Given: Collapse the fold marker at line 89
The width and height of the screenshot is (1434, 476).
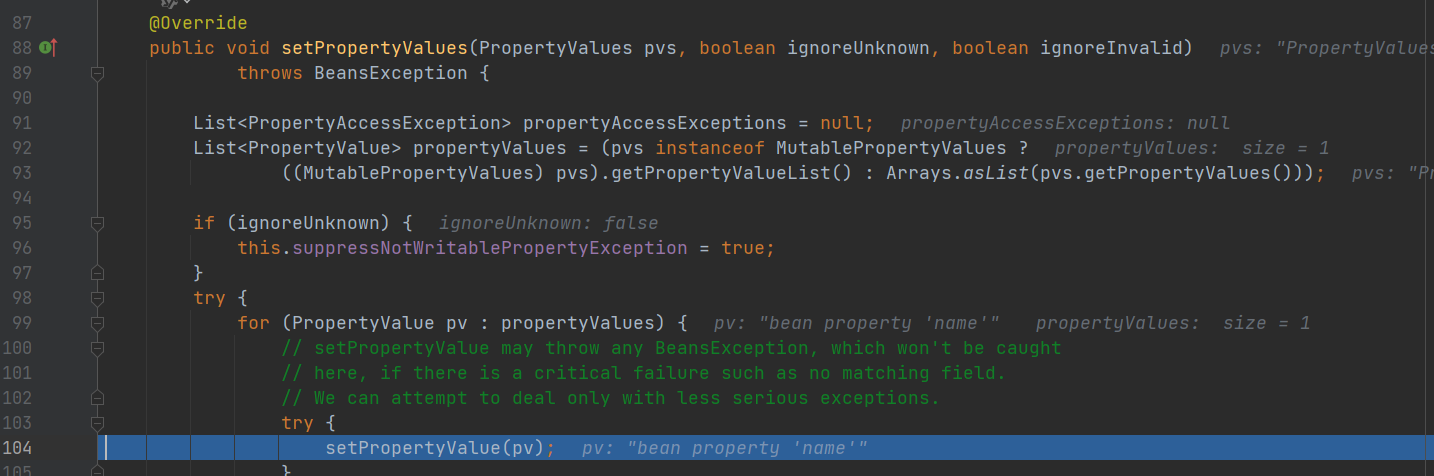Looking at the screenshot, I should tap(97, 73).
